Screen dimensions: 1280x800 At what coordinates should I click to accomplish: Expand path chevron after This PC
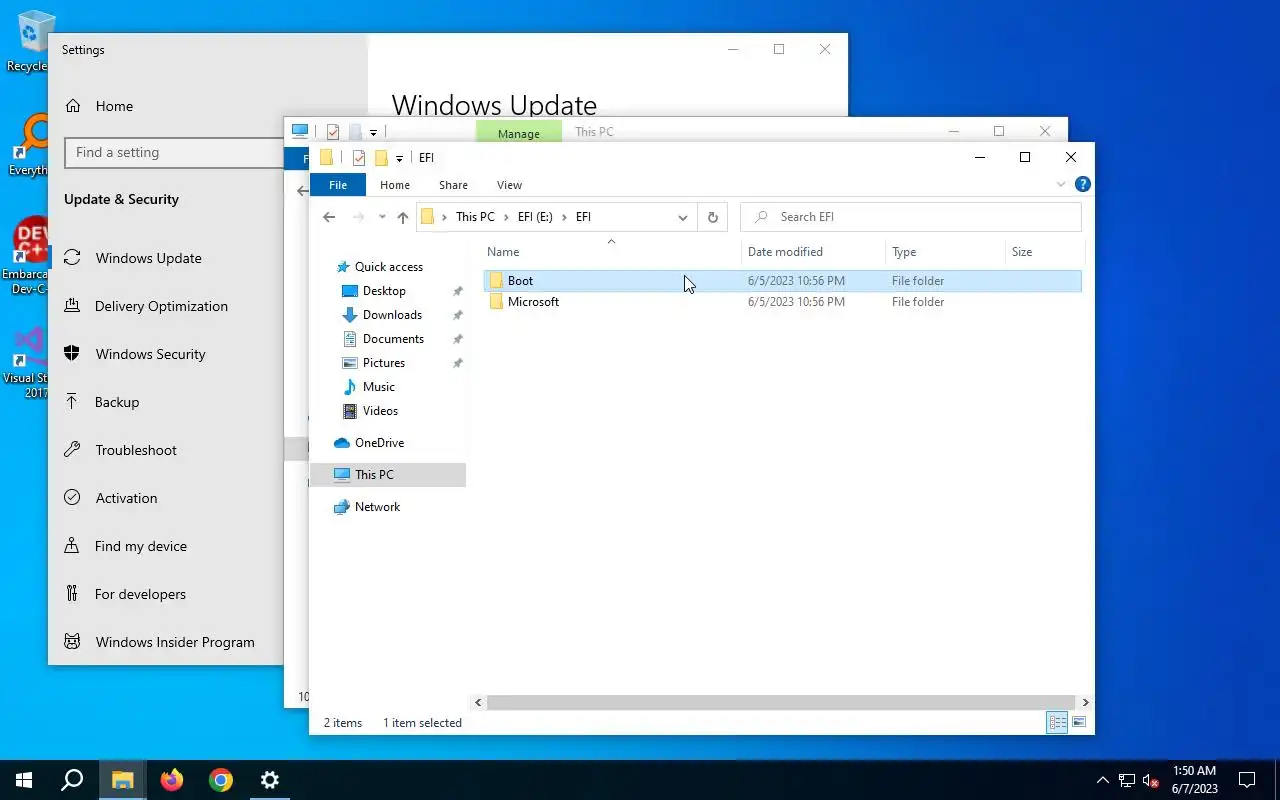tap(506, 217)
